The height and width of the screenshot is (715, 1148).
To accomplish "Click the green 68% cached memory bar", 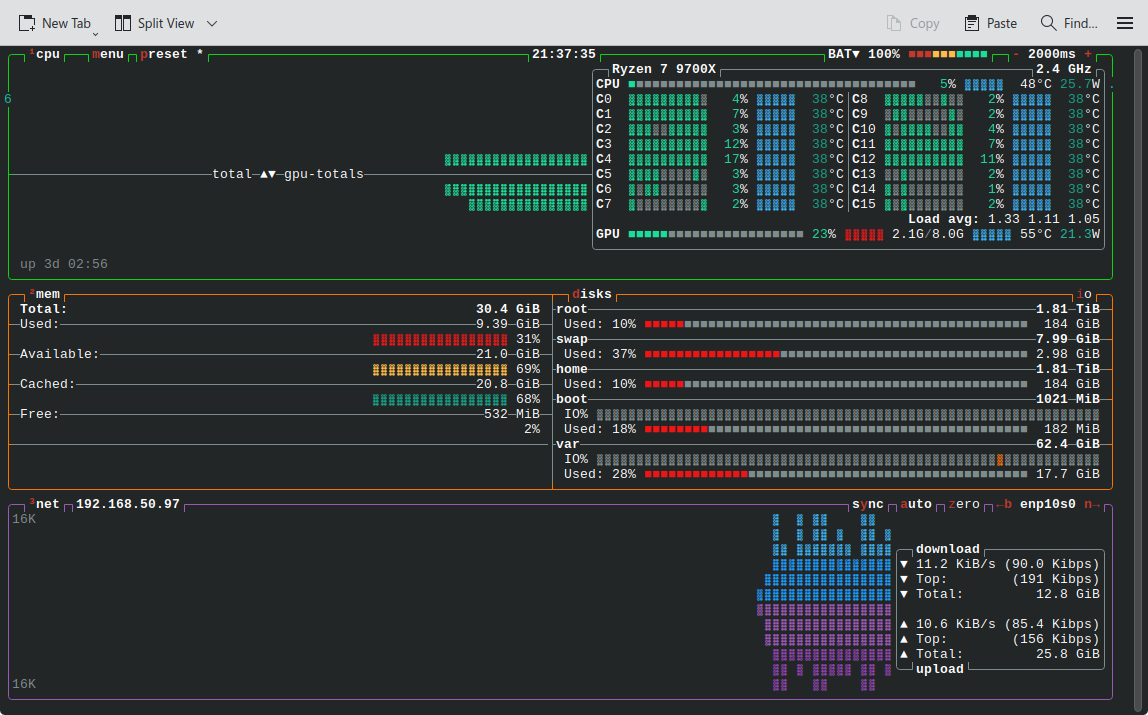I will 440,400.
